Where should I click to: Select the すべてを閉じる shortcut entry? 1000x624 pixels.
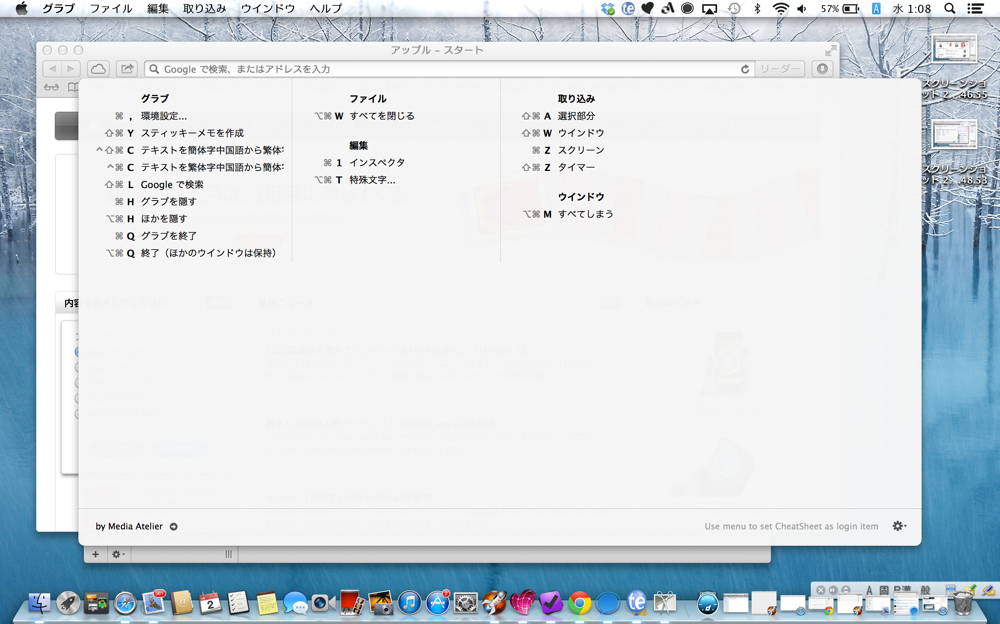tap(381, 116)
